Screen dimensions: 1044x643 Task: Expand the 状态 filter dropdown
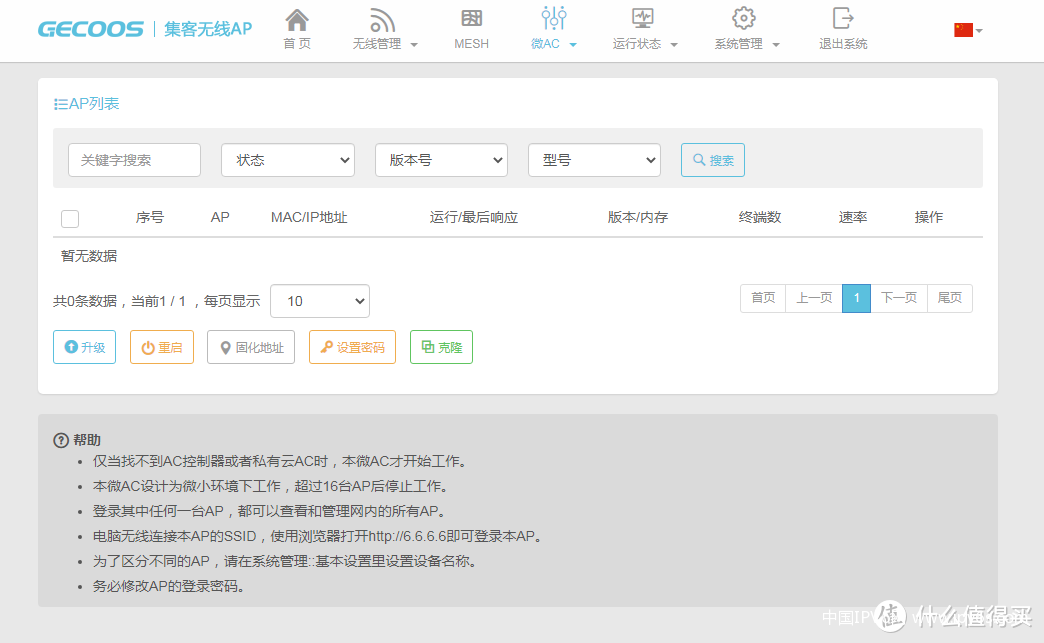pos(288,160)
